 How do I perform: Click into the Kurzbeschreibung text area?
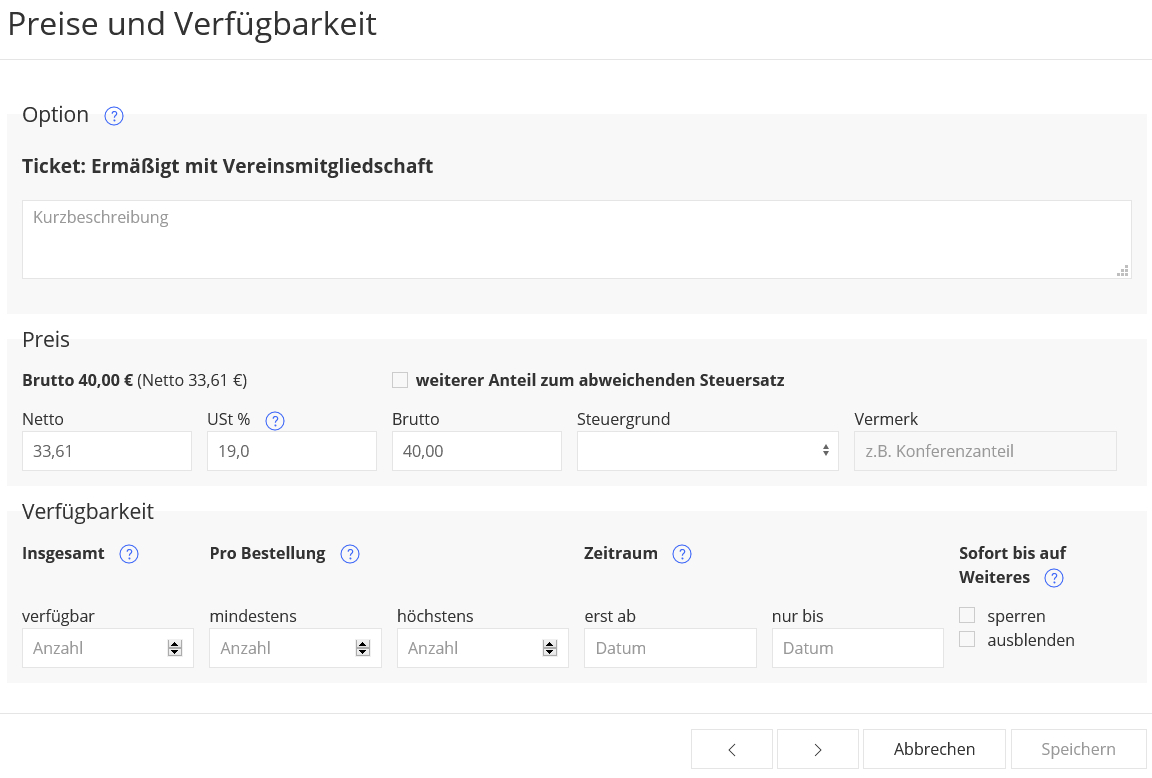[x=576, y=239]
